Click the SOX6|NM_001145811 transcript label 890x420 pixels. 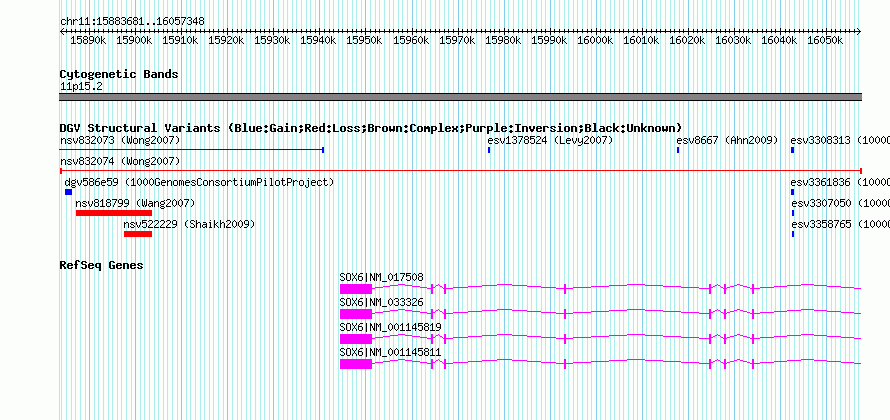point(391,352)
